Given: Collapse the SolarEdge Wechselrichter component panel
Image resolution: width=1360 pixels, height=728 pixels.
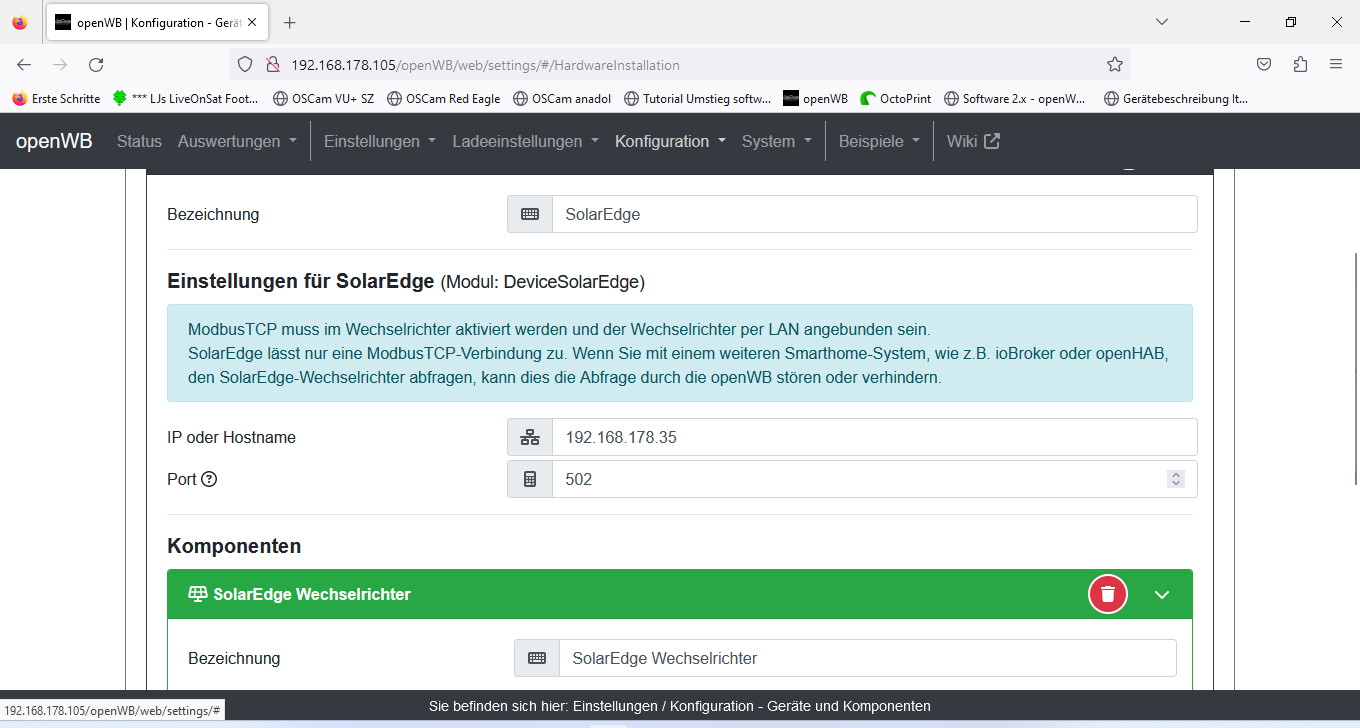Looking at the screenshot, I should [x=1162, y=594].
